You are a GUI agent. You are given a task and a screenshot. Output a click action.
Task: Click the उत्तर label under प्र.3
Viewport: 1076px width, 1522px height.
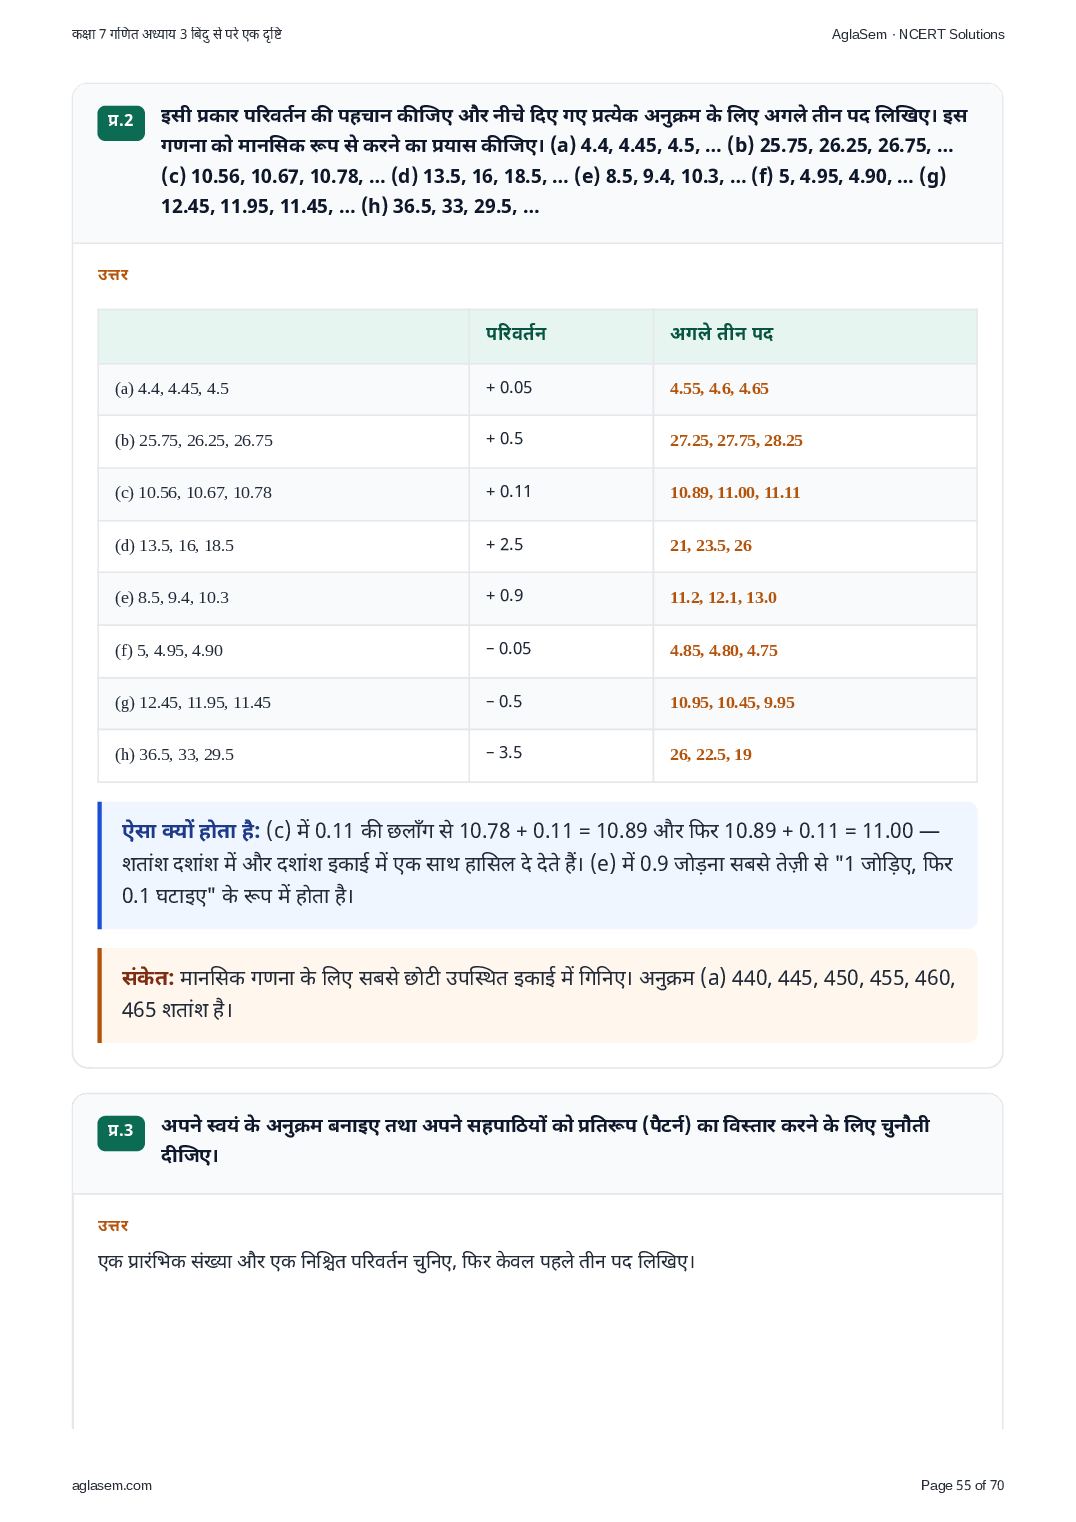pyautogui.click(x=113, y=1225)
